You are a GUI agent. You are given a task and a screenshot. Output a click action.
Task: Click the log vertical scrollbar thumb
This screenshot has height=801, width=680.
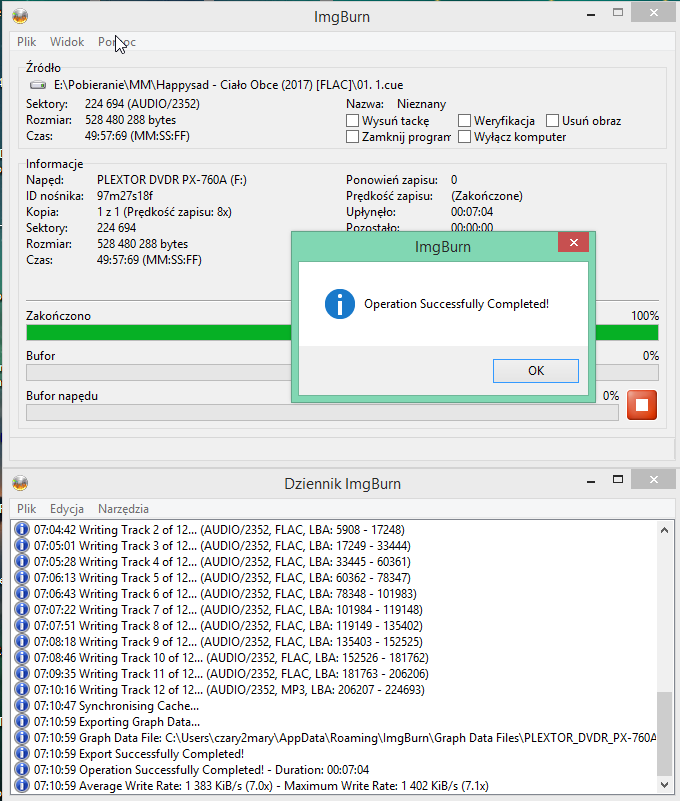click(x=664, y=733)
